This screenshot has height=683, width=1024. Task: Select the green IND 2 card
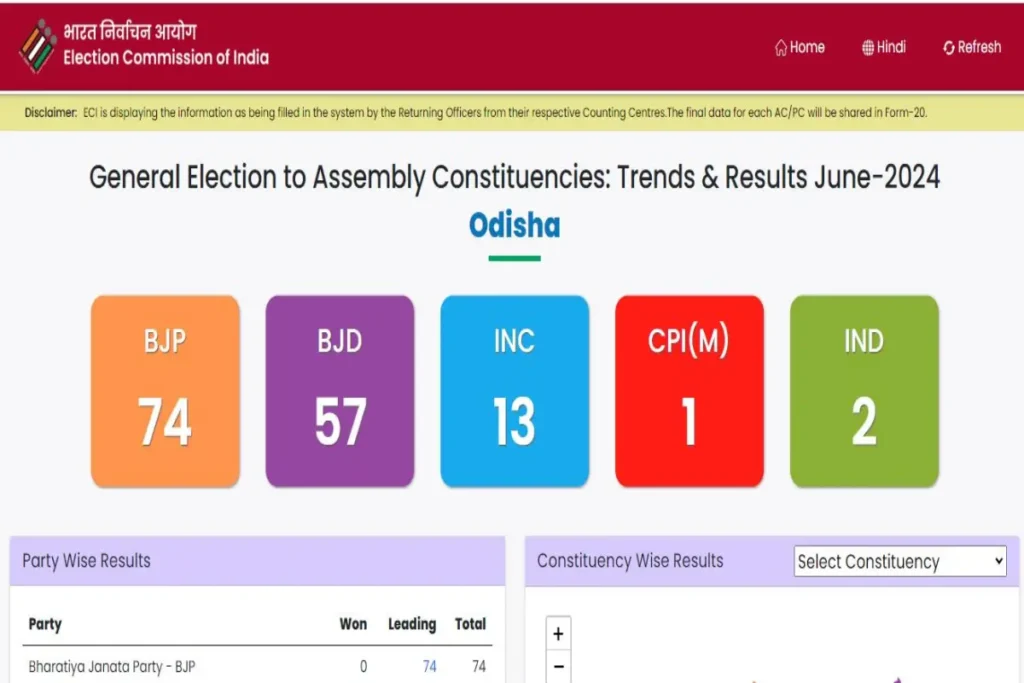[864, 391]
